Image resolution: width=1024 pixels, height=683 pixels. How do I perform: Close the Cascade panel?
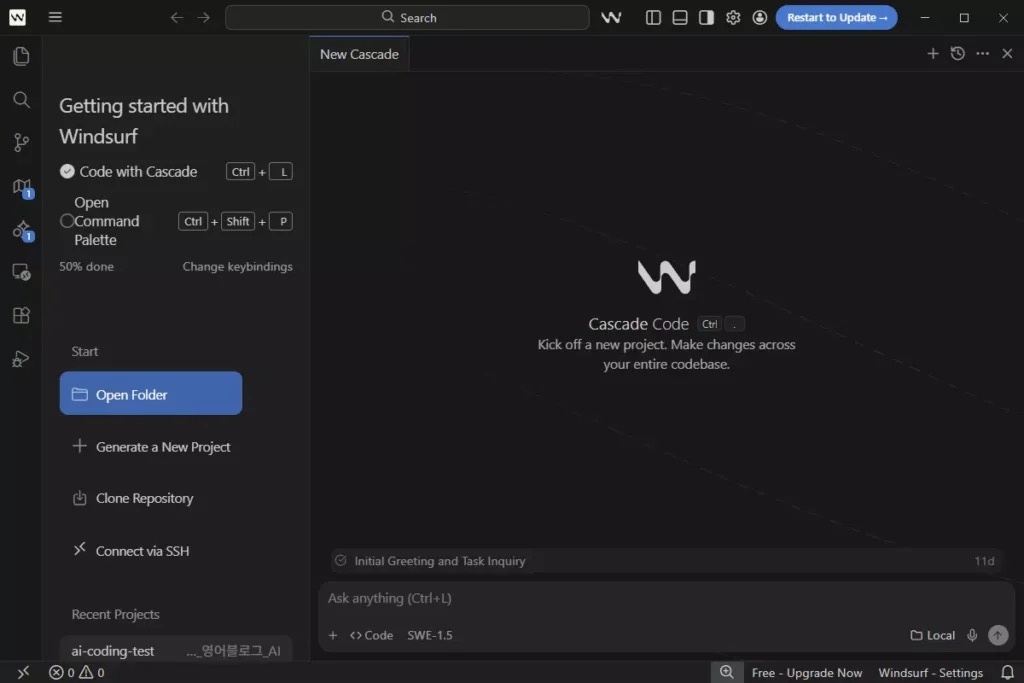(1007, 54)
